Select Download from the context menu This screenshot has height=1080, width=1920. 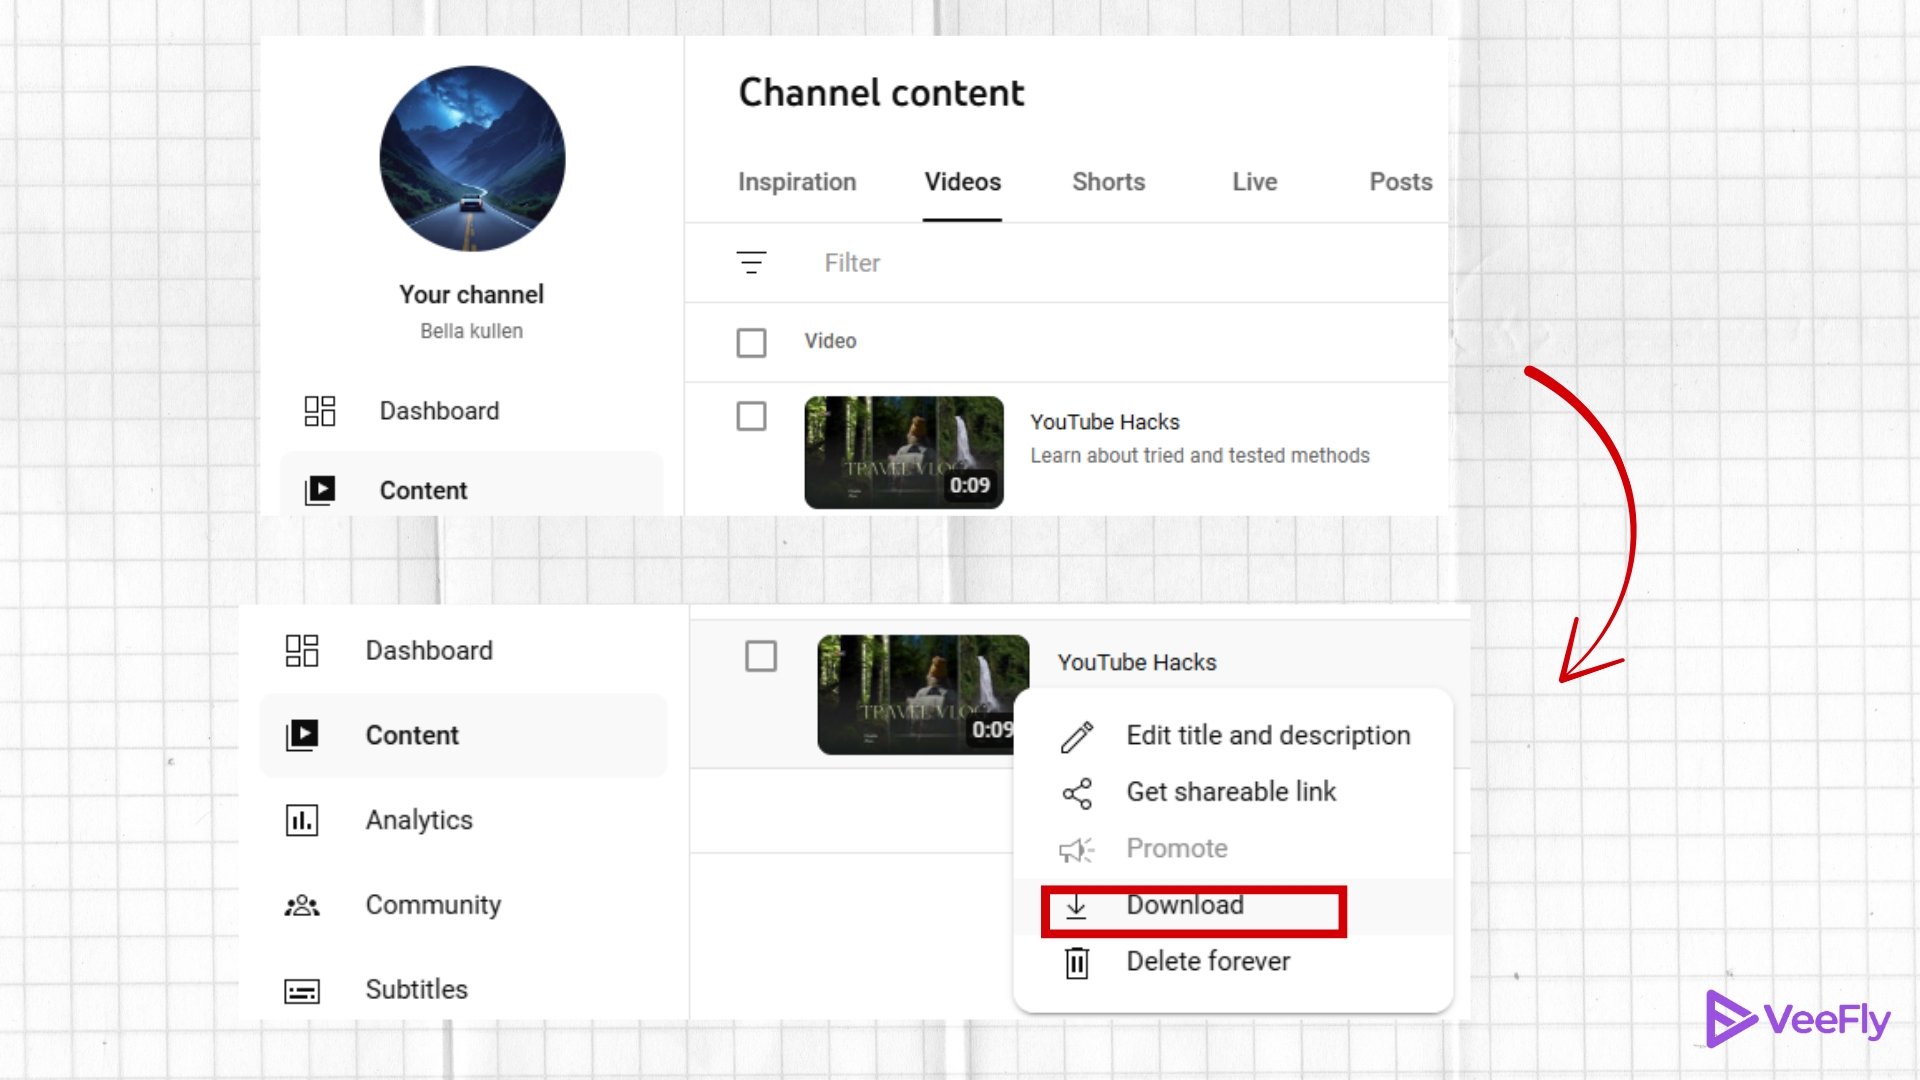1185,906
